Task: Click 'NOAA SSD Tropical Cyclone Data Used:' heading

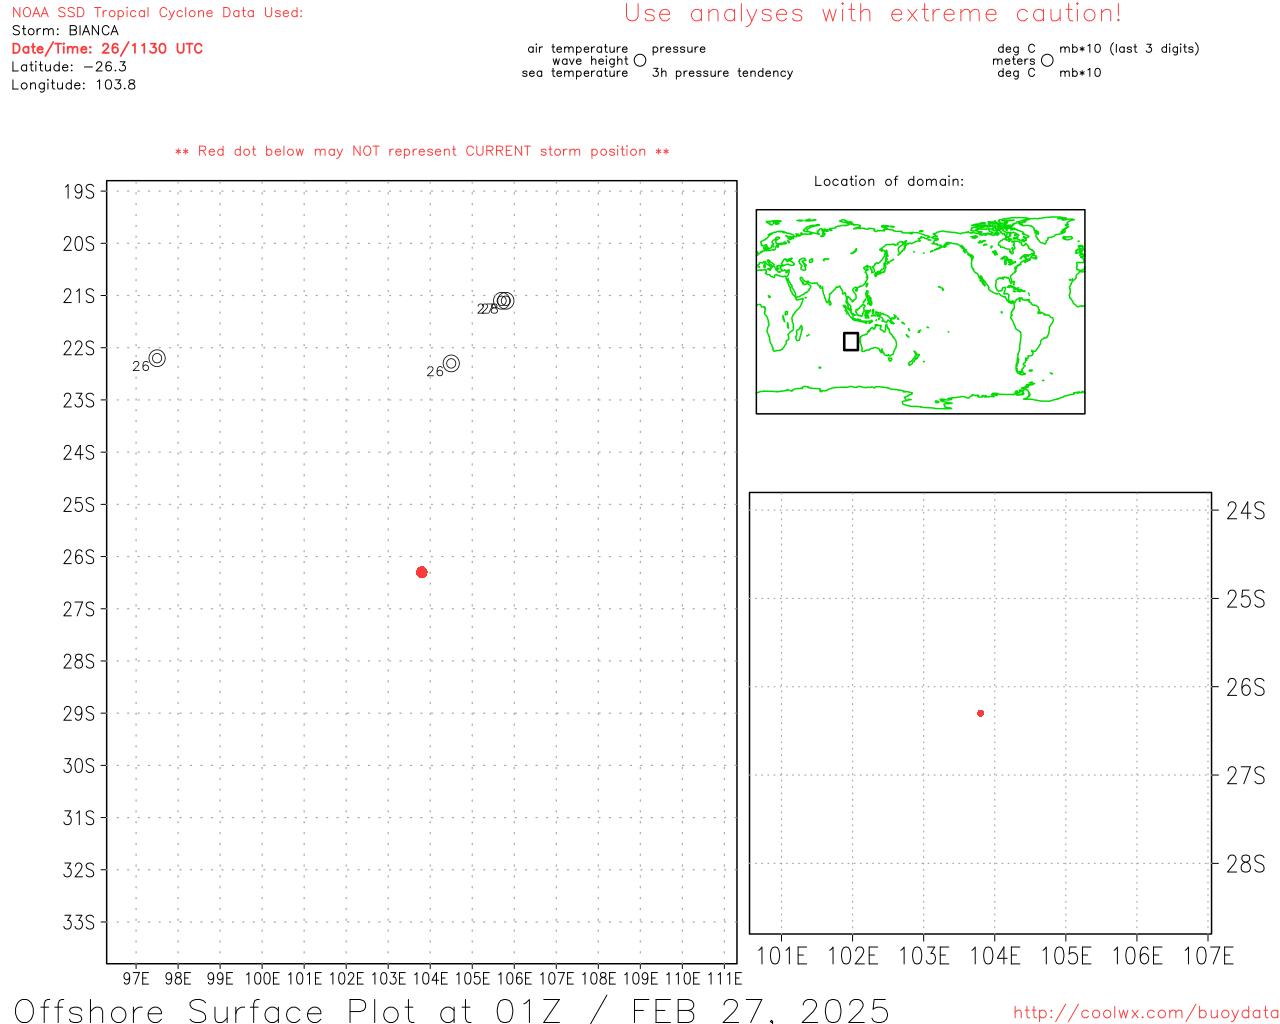Action: [157, 12]
